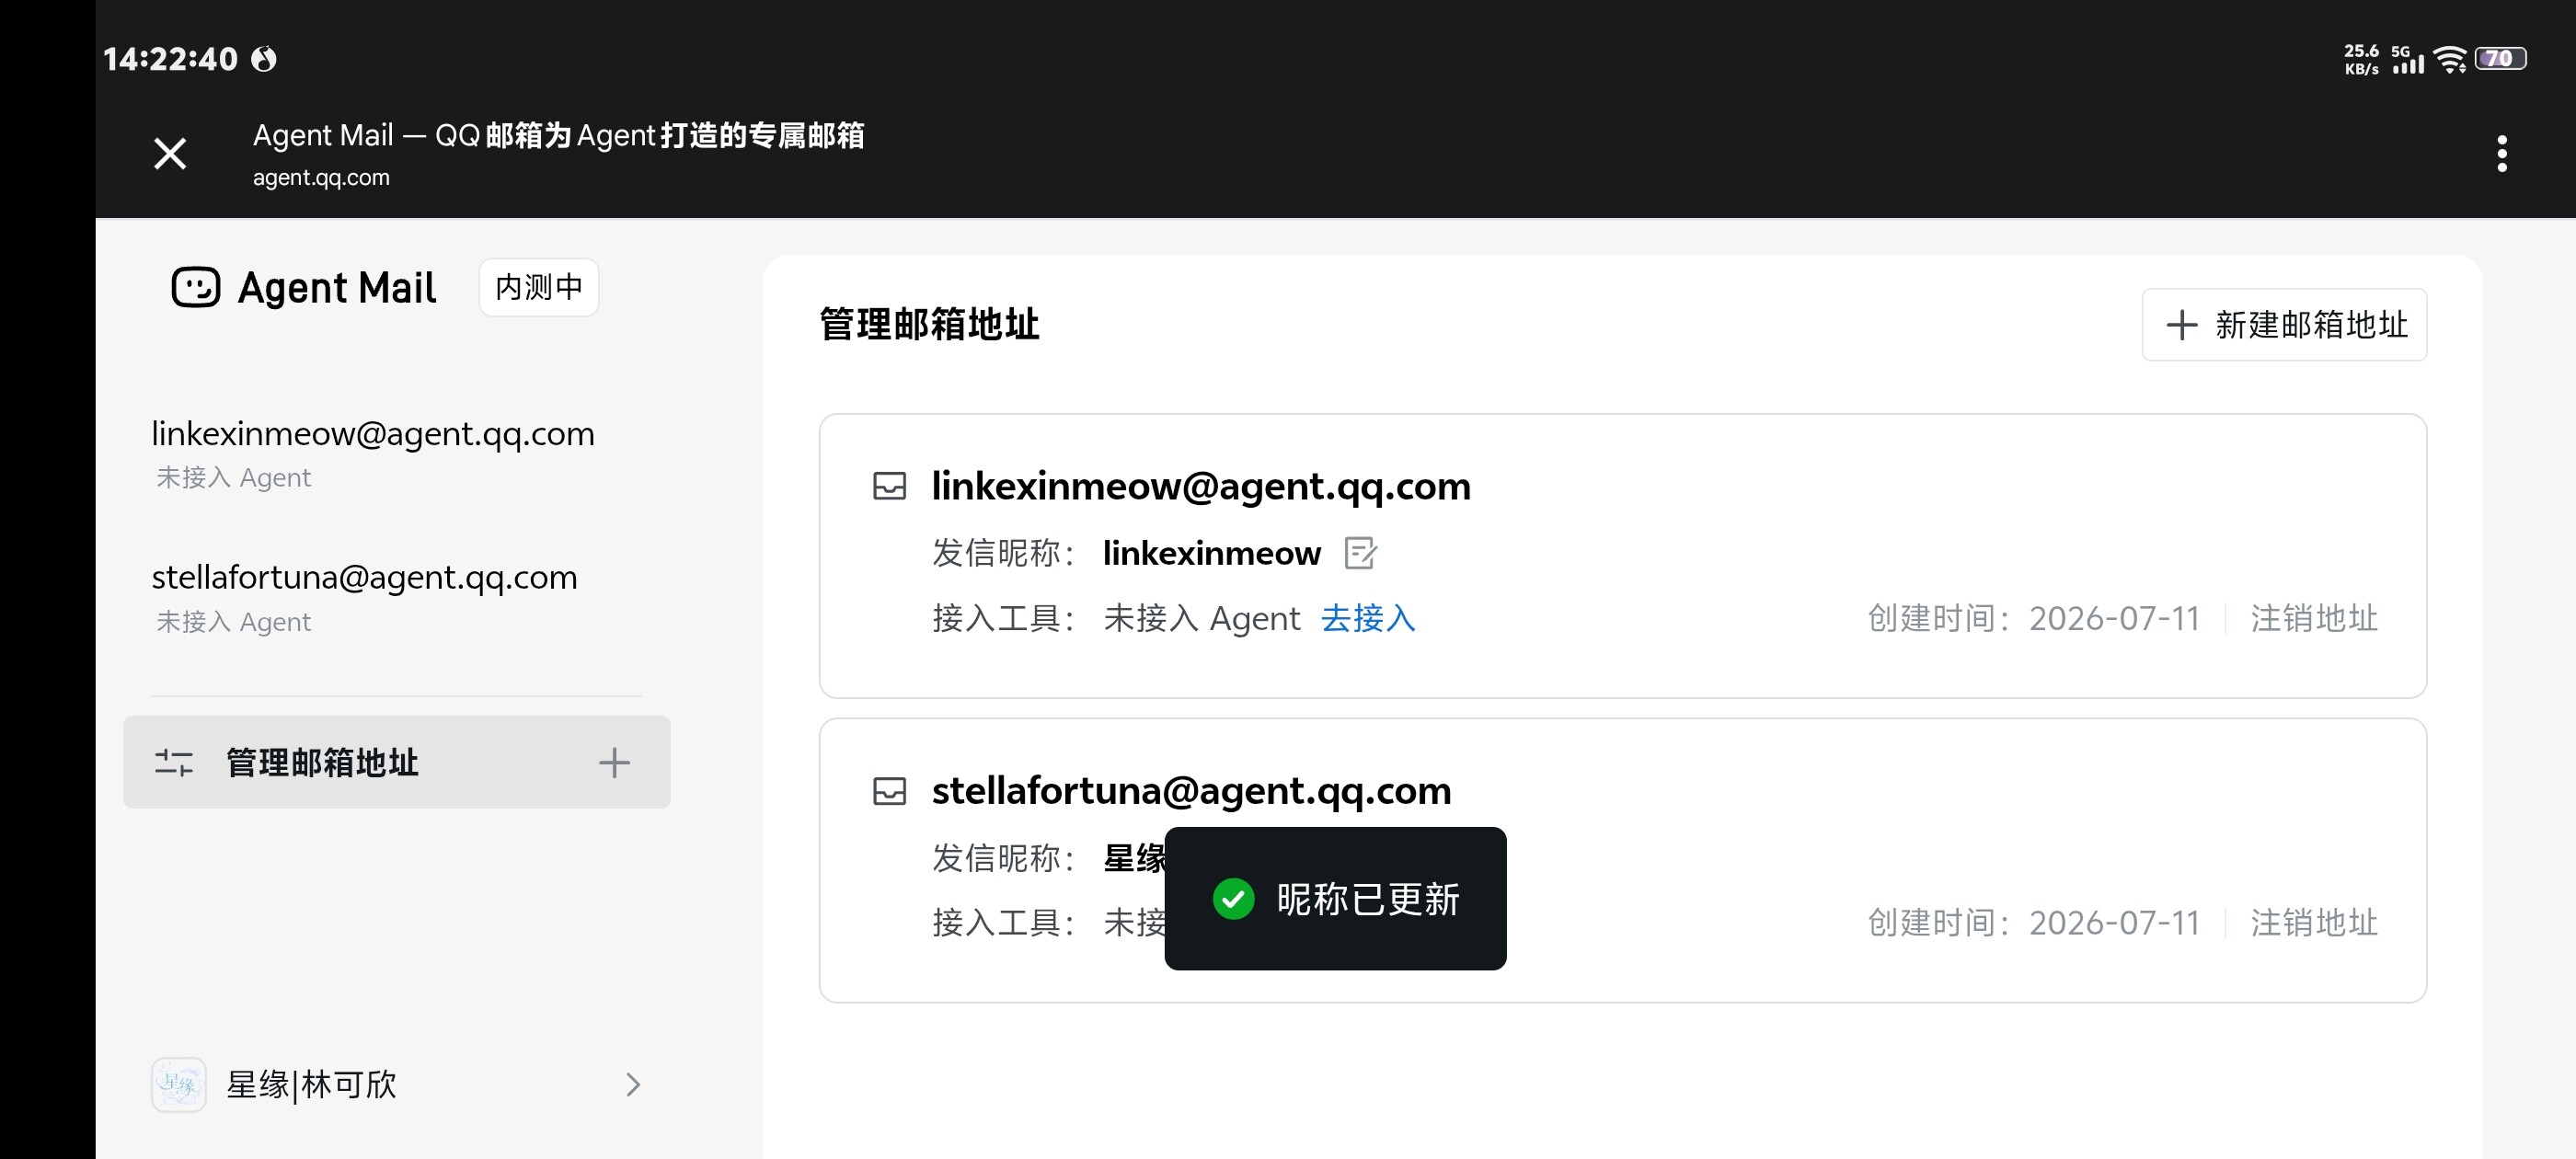Expand account options via chevron arrow
This screenshot has width=2576, height=1159.
(x=632, y=1085)
